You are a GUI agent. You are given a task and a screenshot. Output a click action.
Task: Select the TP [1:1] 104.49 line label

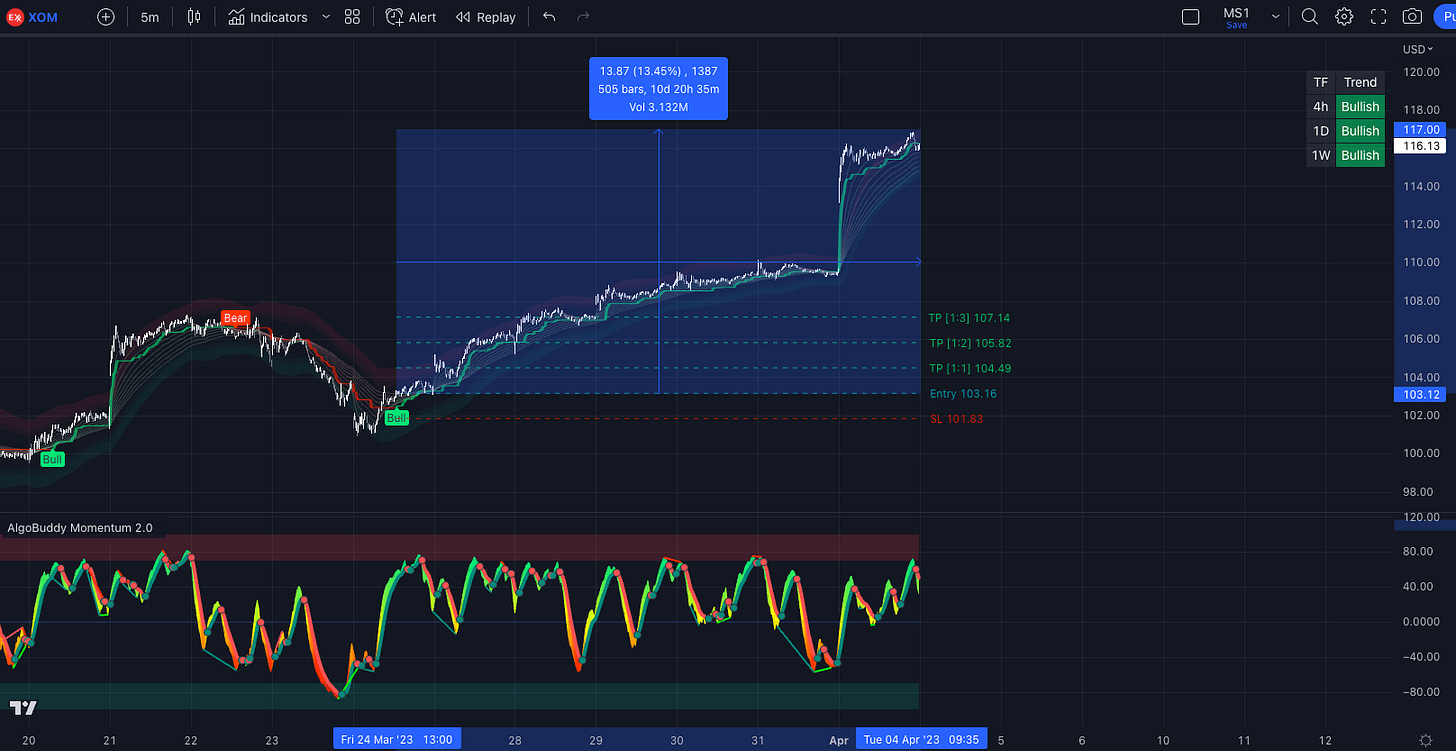(968, 368)
